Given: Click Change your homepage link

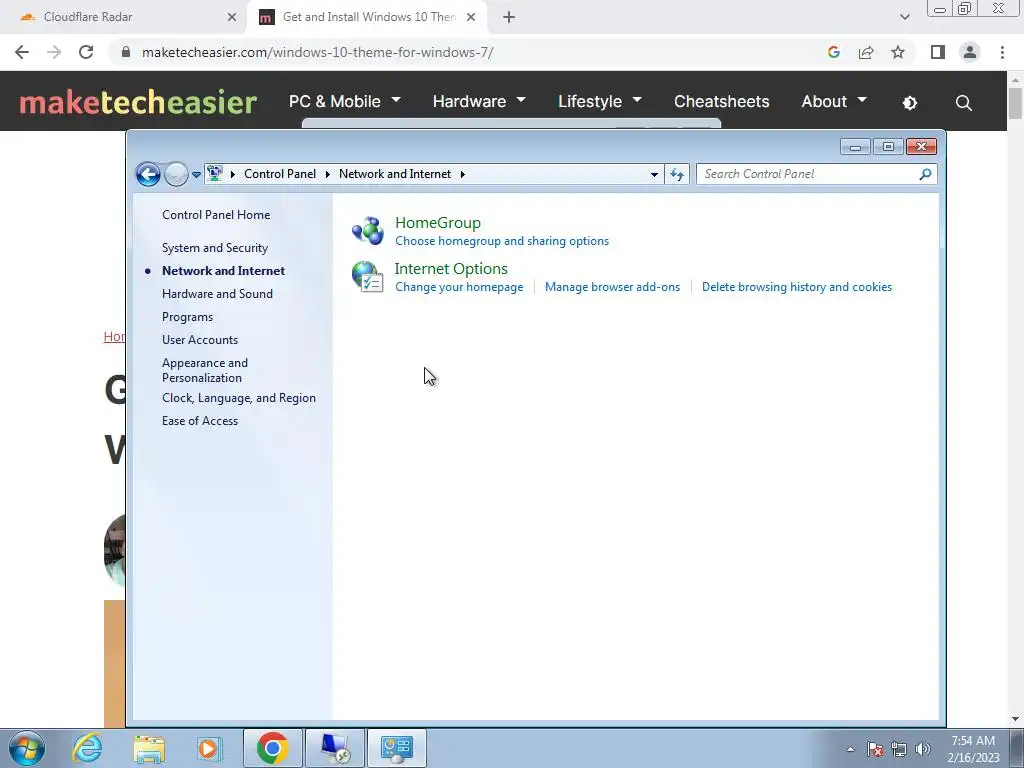Looking at the screenshot, I should pyautogui.click(x=459, y=287).
